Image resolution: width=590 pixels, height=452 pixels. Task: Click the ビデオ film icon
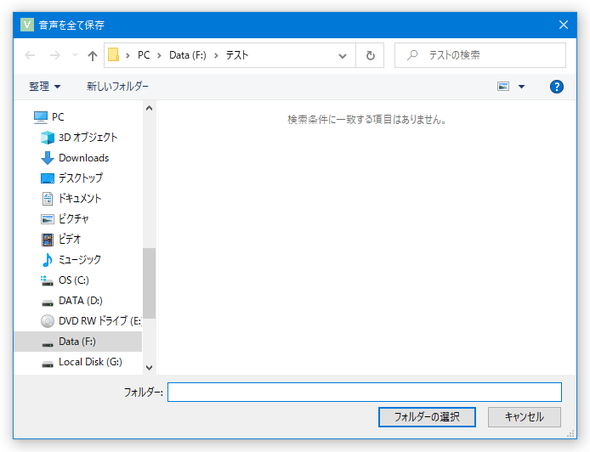coord(47,239)
